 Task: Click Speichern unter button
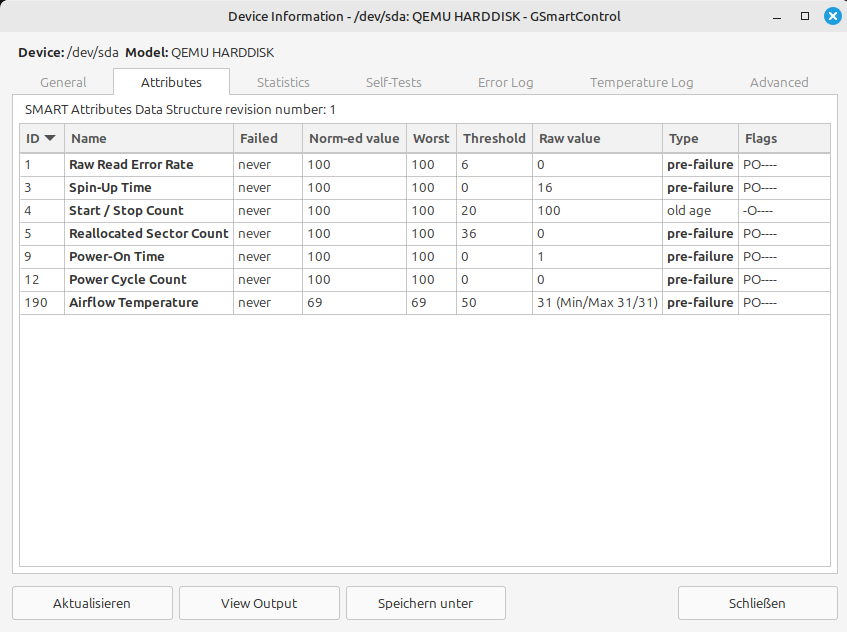pyautogui.click(x=426, y=603)
